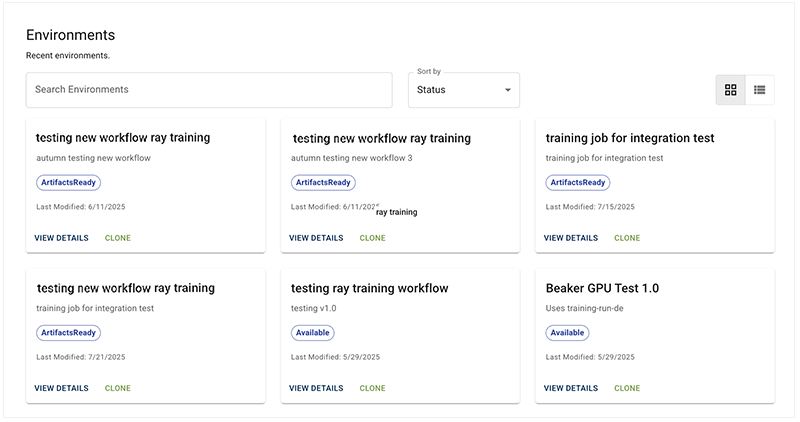This screenshot has height=422, width=800.
Task: Switch to list view layout
Action: (x=759, y=90)
